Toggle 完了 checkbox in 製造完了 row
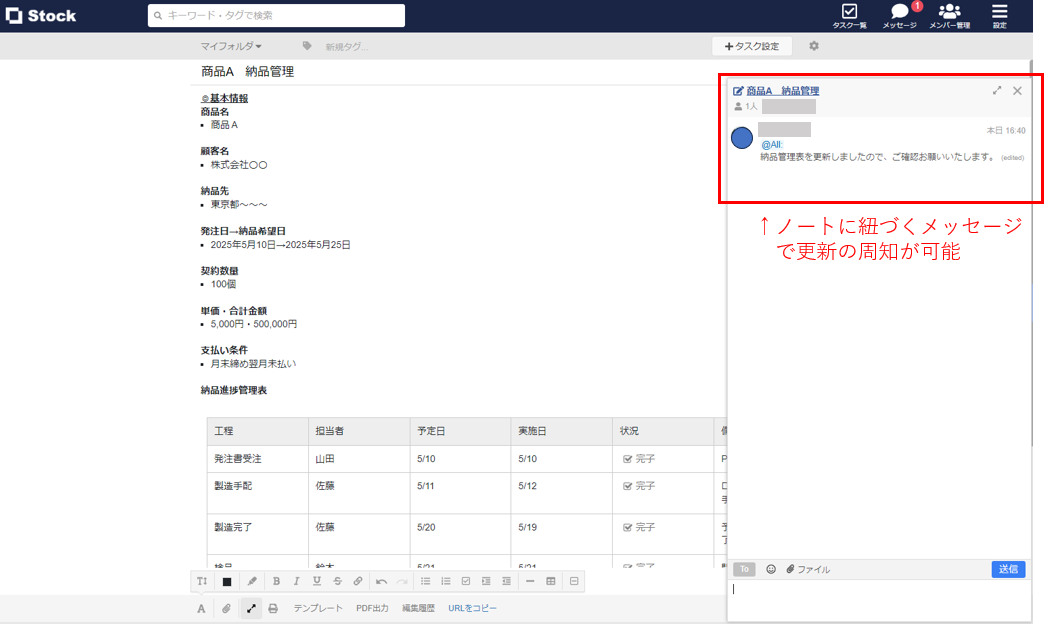Image resolution: width=1047 pixels, height=624 pixels. point(628,527)
